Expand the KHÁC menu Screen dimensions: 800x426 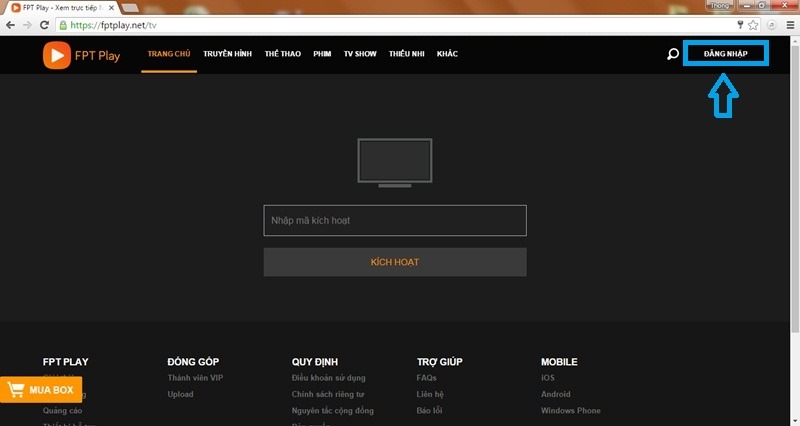447,54
